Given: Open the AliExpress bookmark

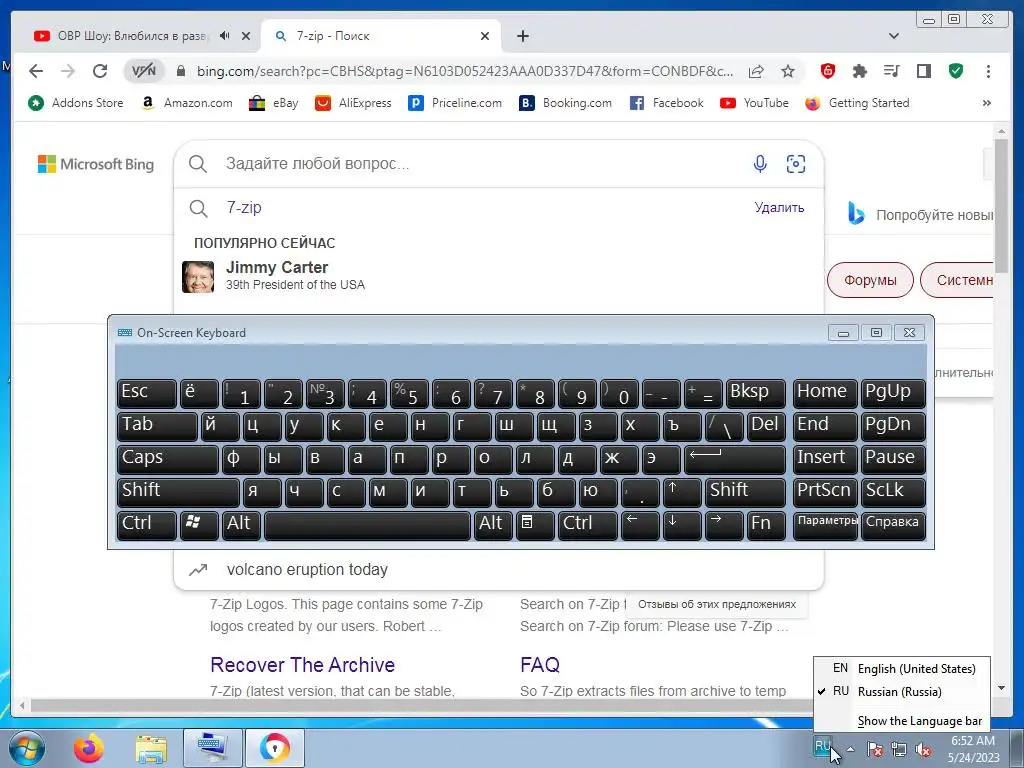Looking at the screenshot, I should pos(353,103).
